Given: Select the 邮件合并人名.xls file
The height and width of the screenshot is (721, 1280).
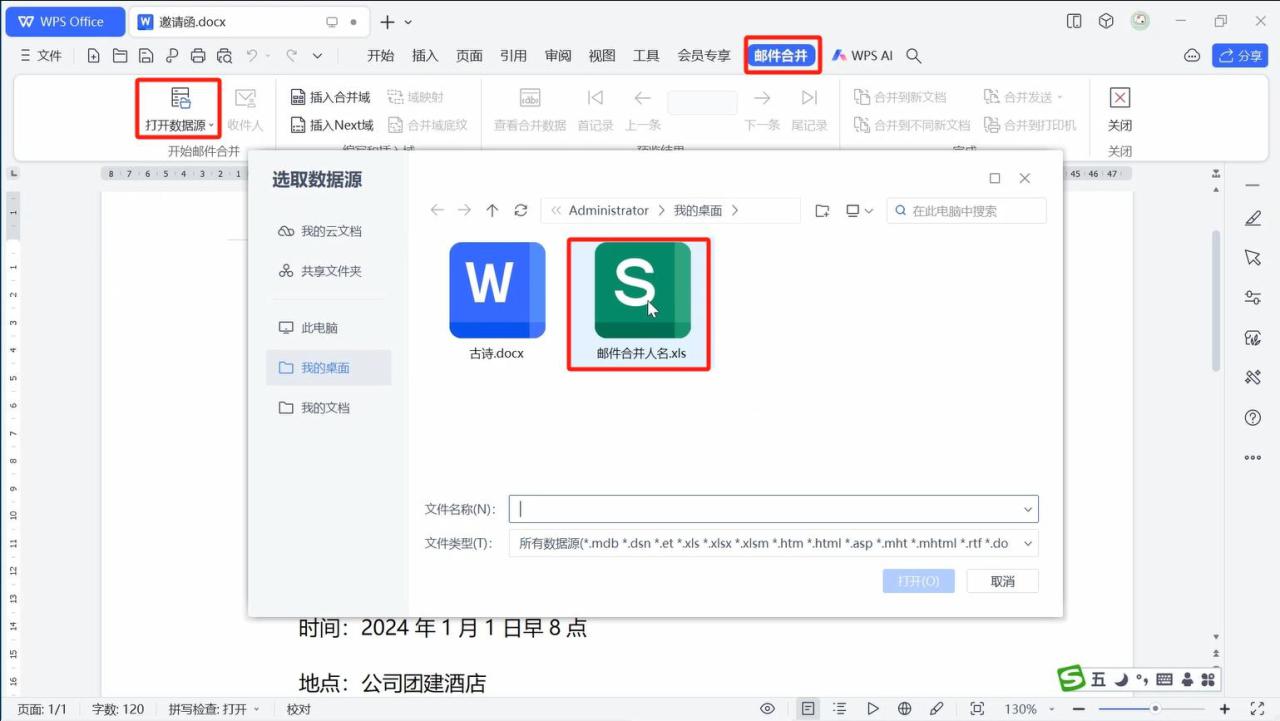Looking at the screenshot, I should pos(641,304).
